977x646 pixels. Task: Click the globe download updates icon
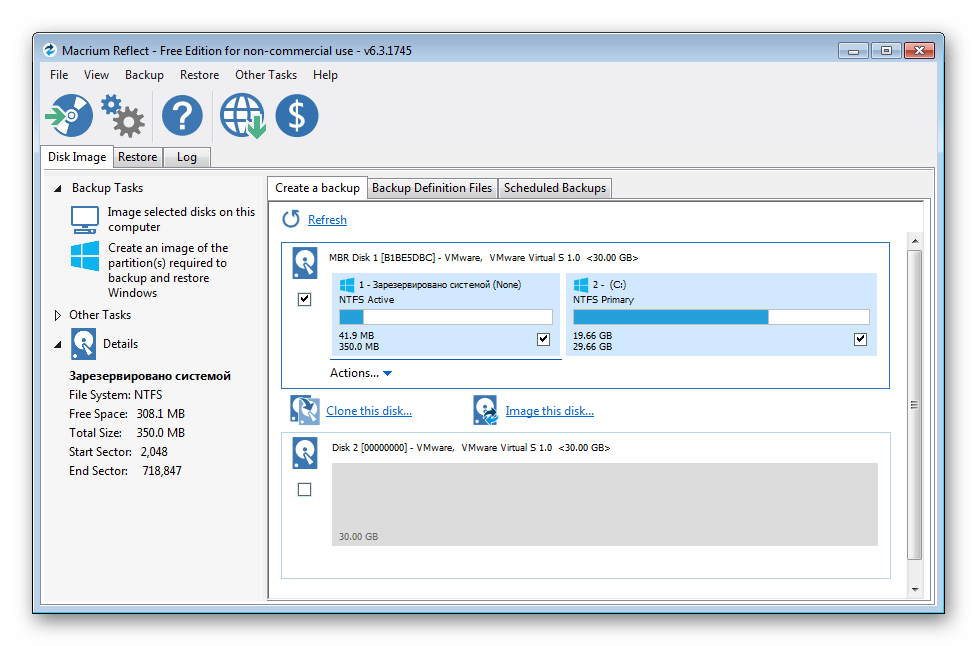click(x=242, y=116)
